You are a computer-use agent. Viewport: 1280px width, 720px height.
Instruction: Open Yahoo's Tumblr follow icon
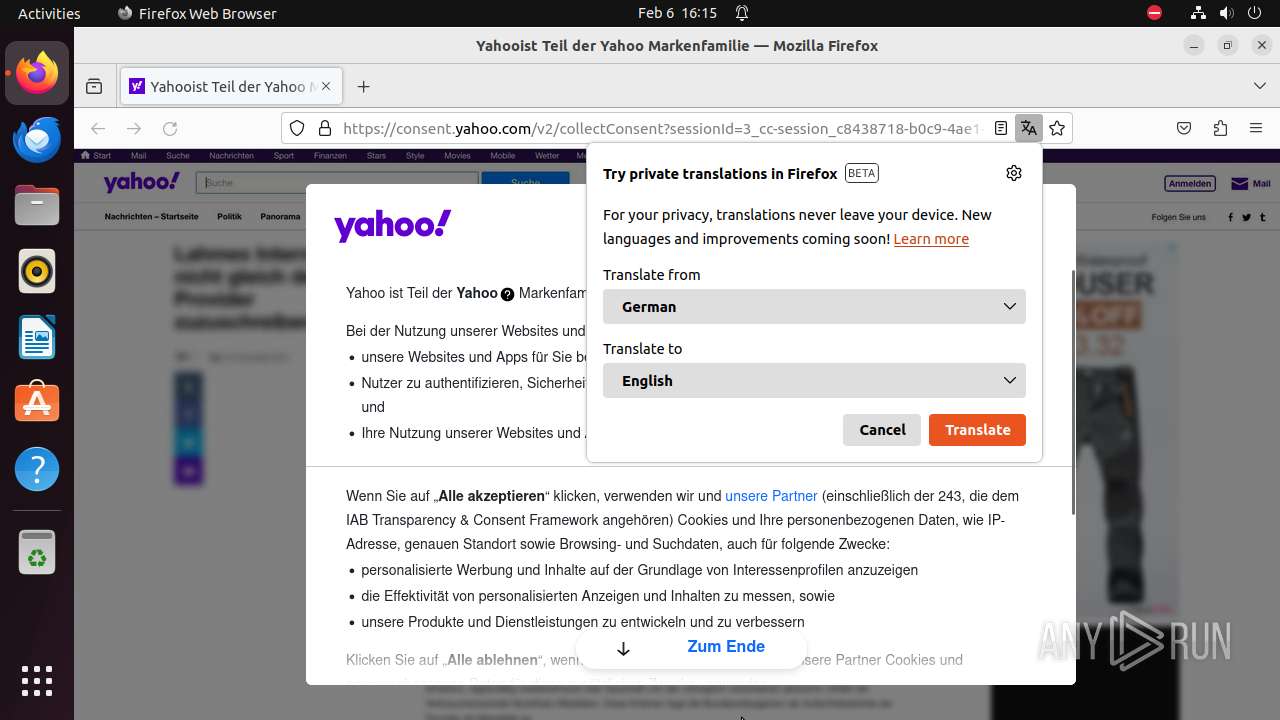pos(1263,217)
